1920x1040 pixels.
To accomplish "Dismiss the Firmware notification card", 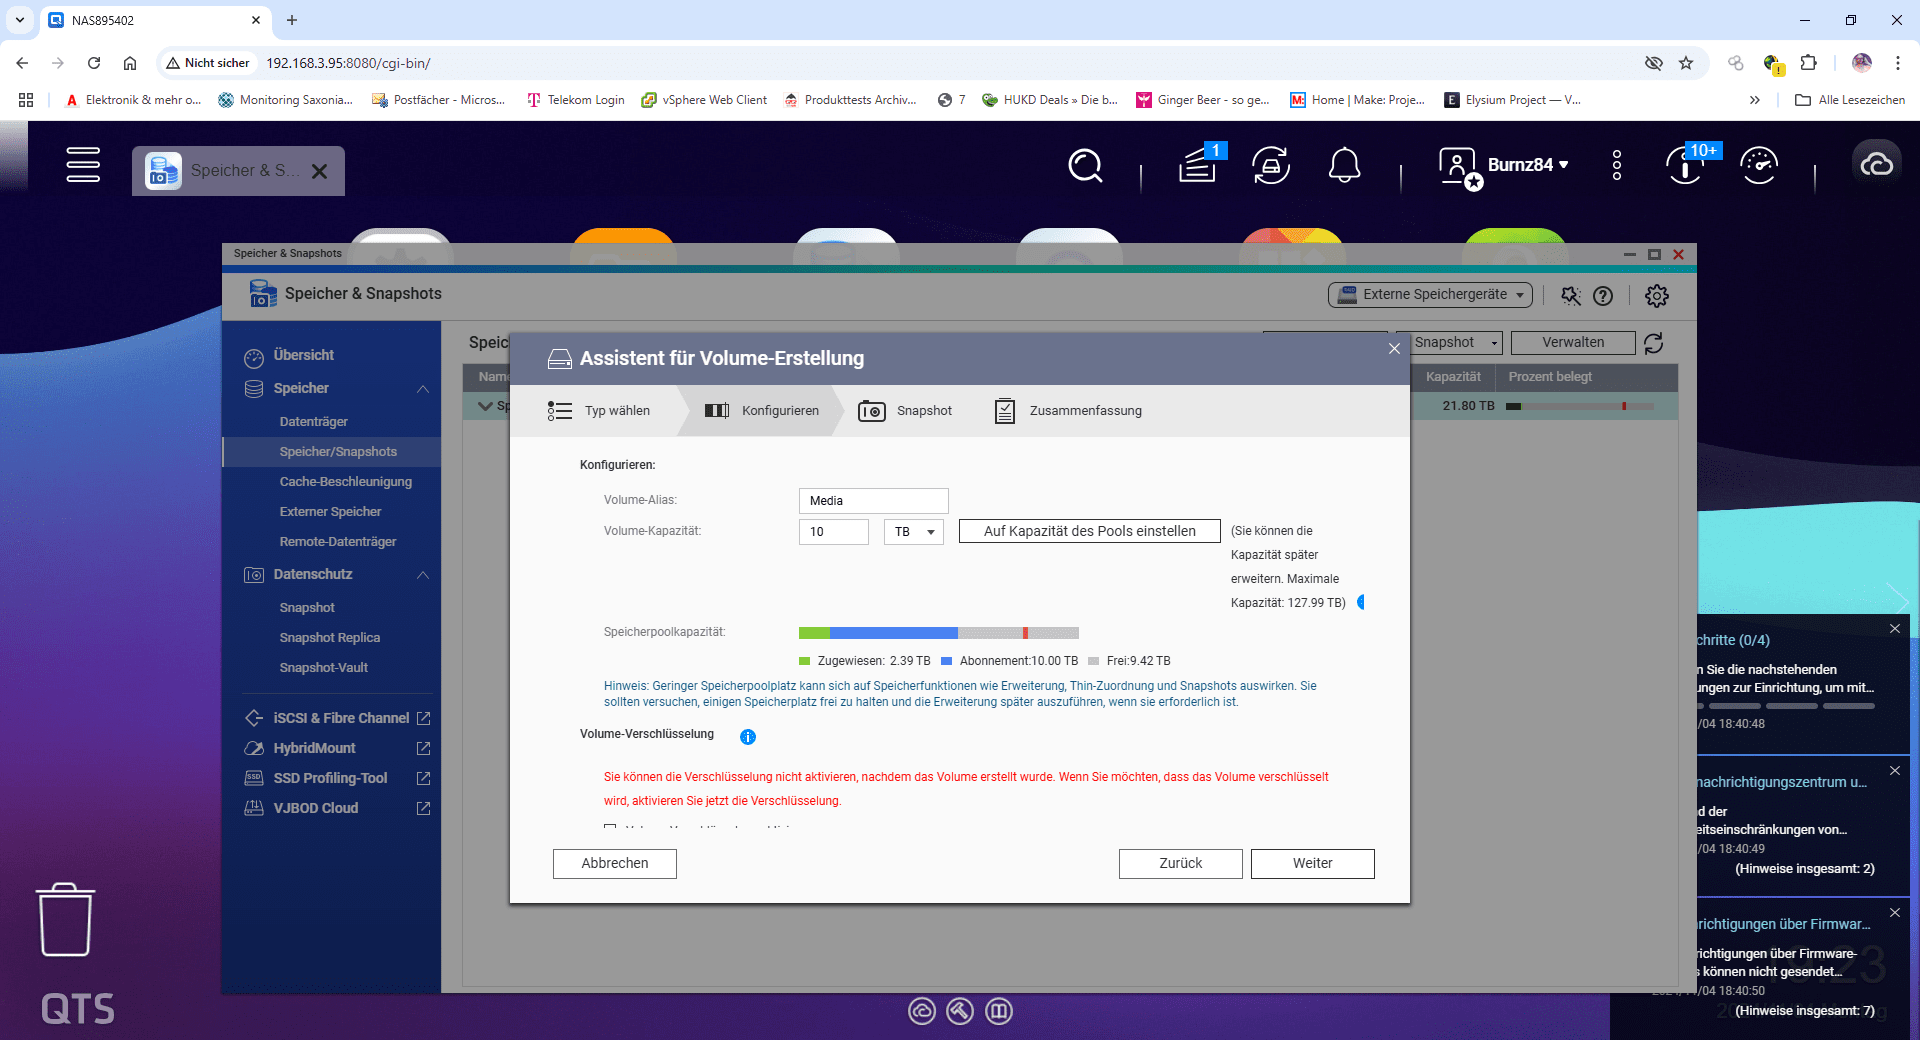I will click(1894, 913).
